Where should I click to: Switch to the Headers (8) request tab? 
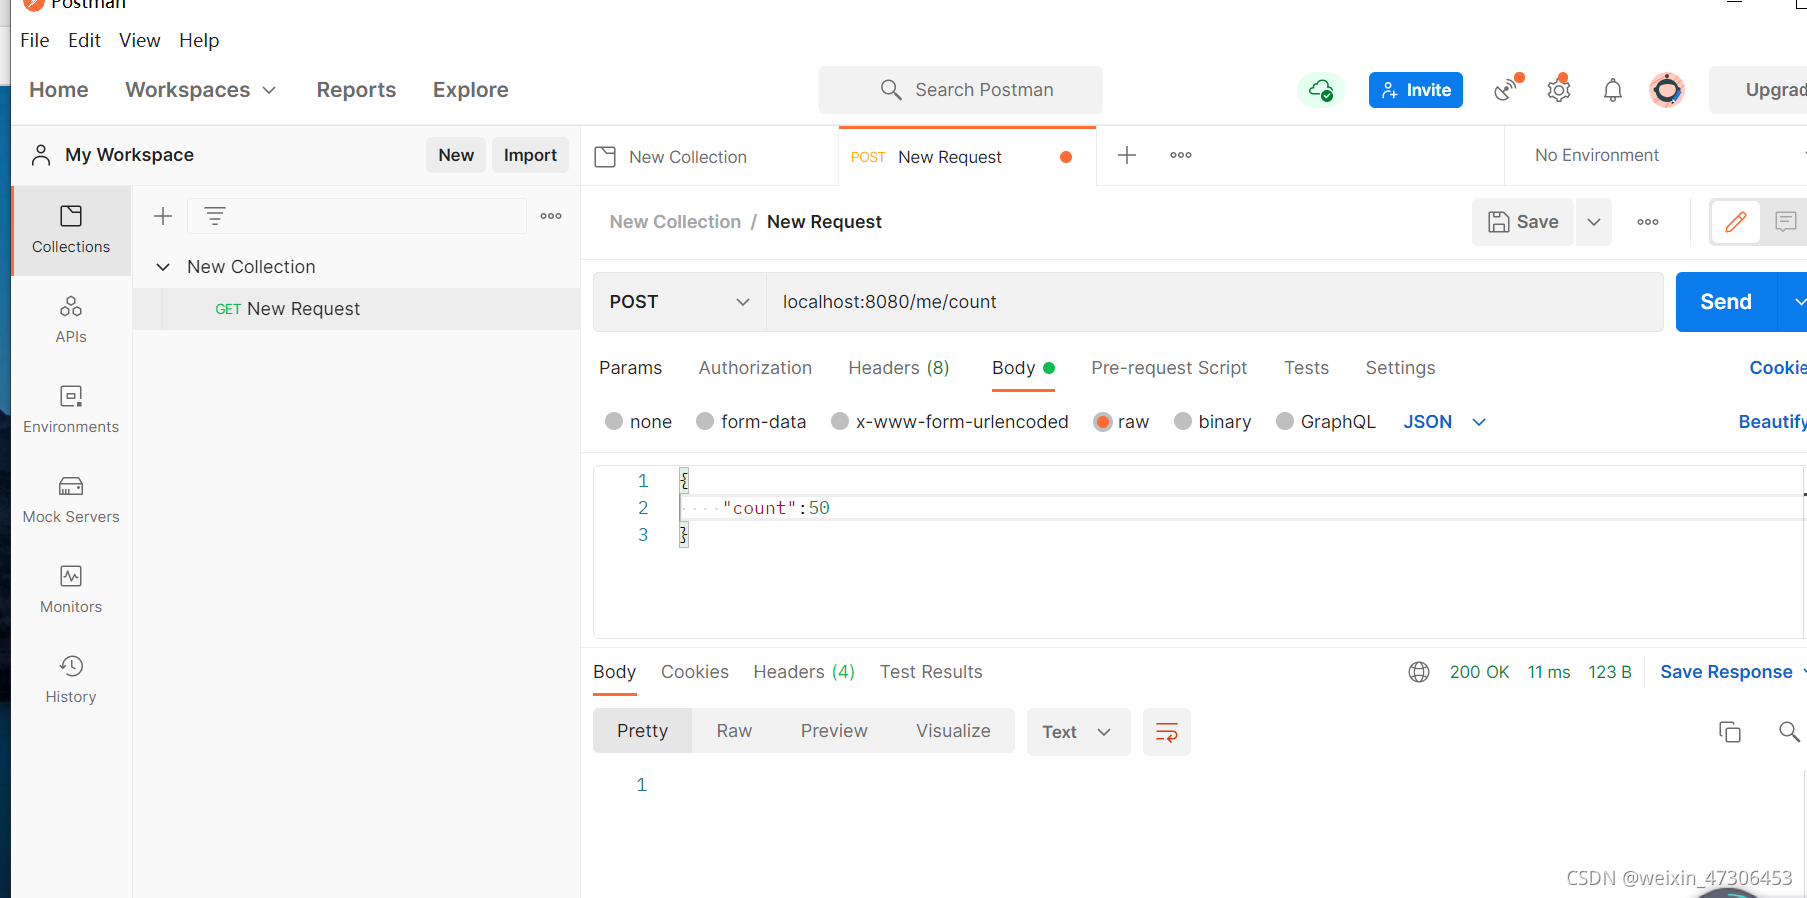[899, 368]
